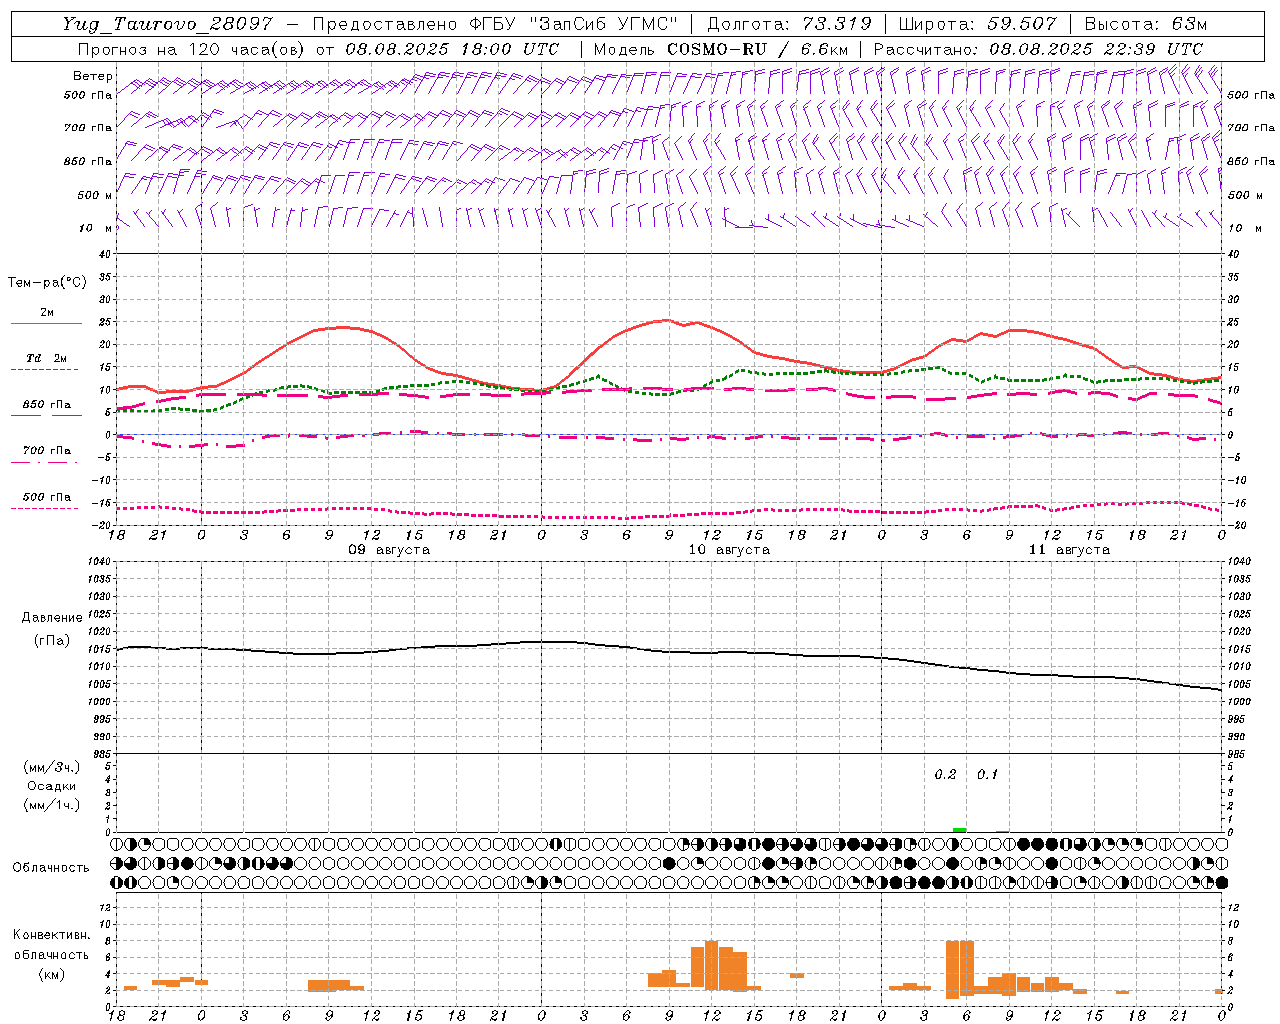Click the tallest orange convective bar on 10 августа
1280x1024 pixels.
click(x=711, y=965)
